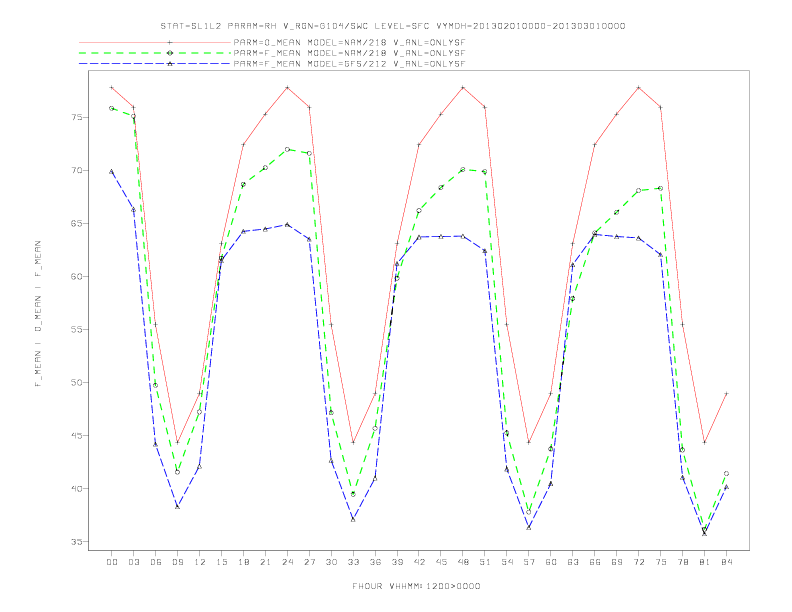
Task: Click the x-axis forecast hour label 27
Action: [309, 562]
